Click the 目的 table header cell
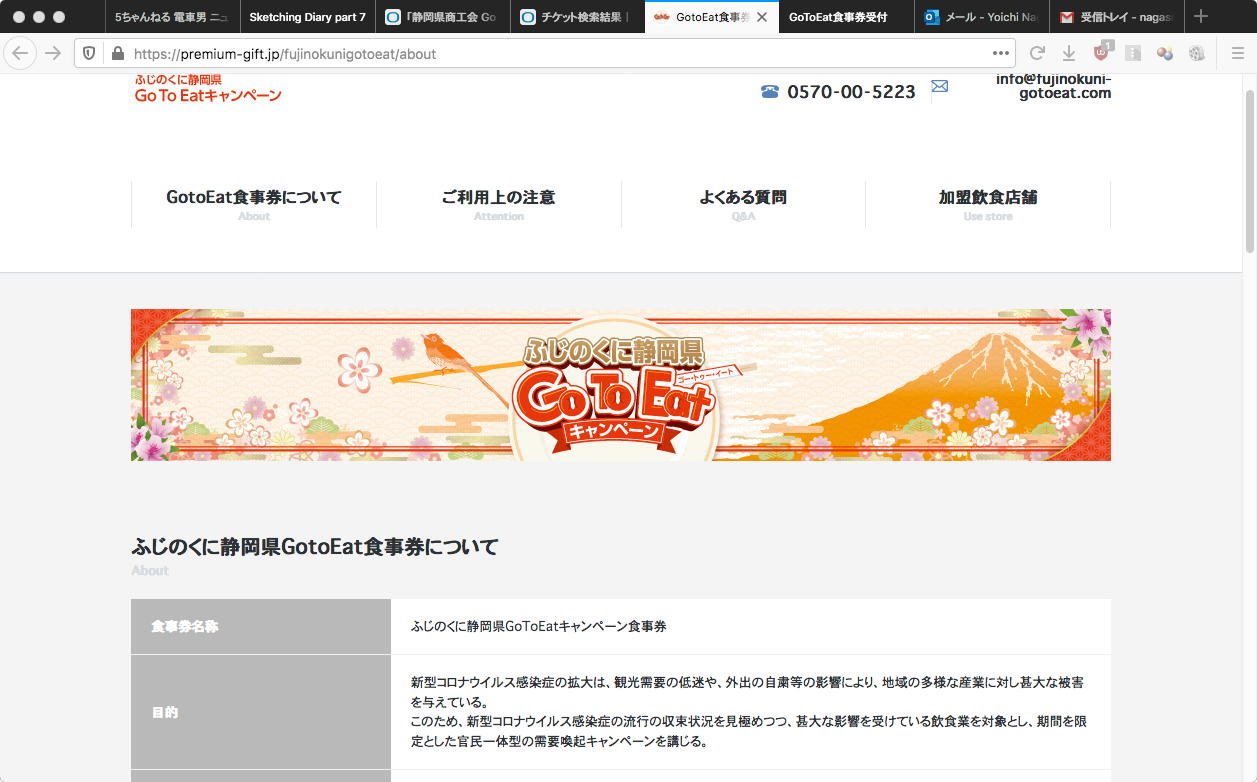 click(x=261, y=712)
